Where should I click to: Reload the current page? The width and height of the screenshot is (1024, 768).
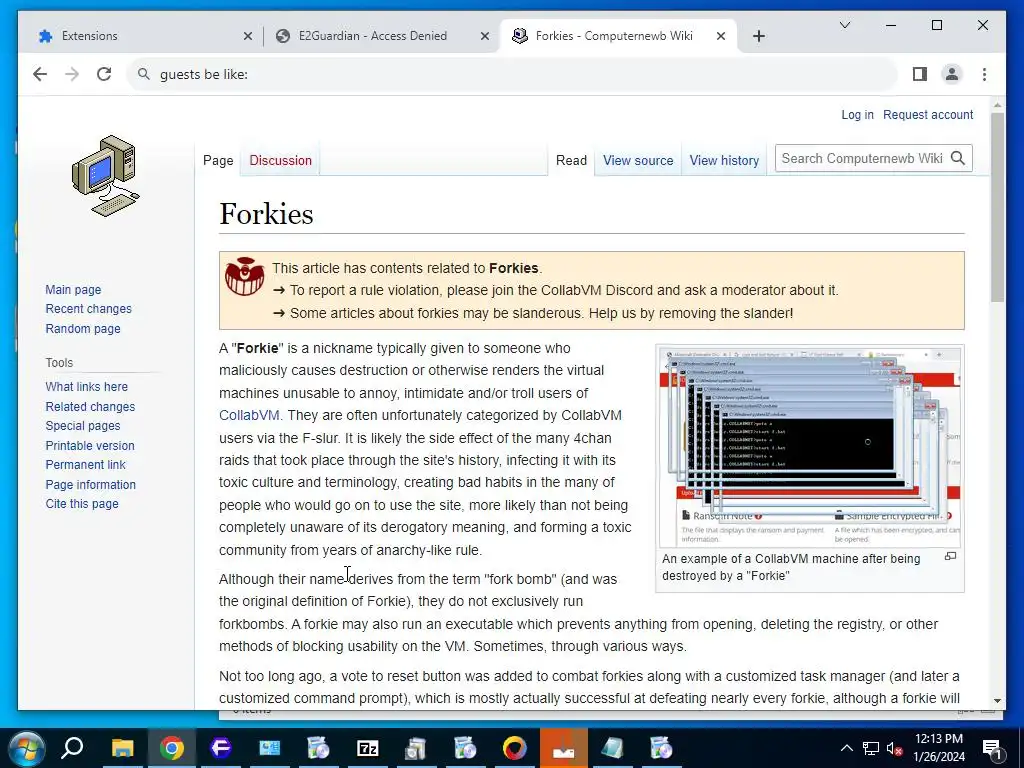point(104,74)
